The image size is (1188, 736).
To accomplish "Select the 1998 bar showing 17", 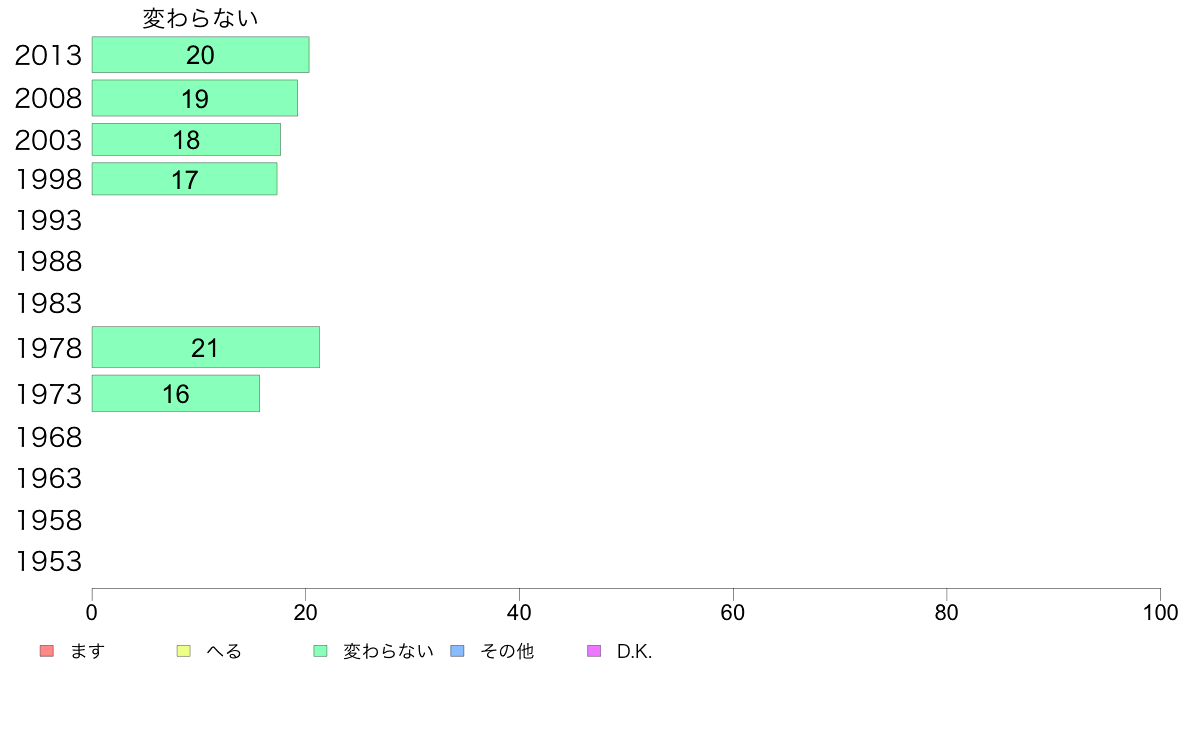I will click(185, 179).
